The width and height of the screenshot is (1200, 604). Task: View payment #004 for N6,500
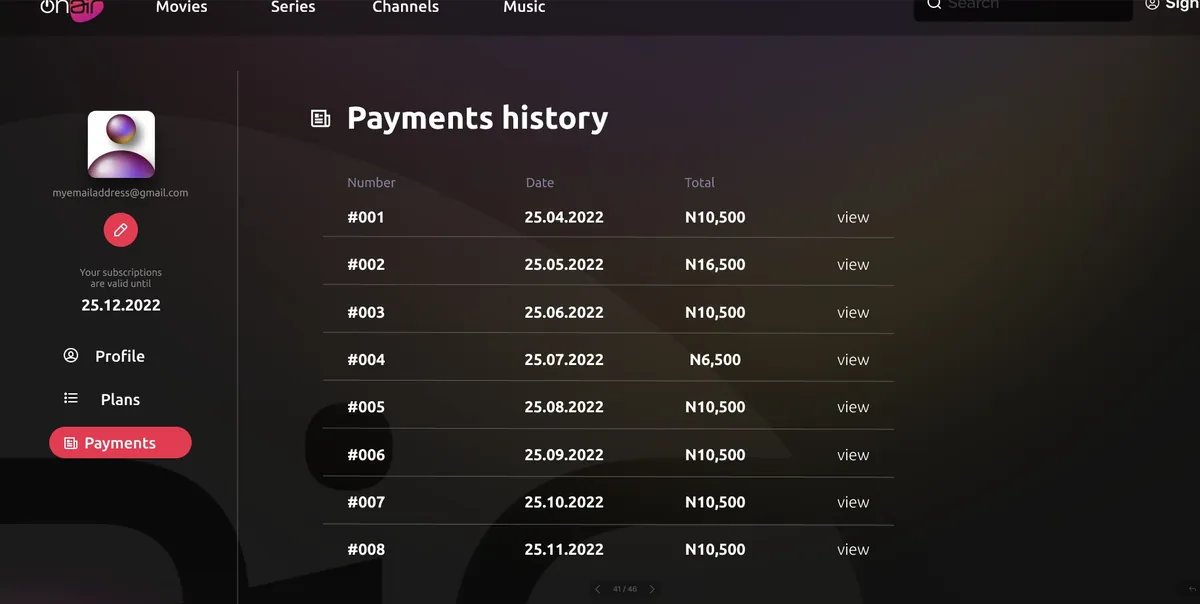coord(852,360)
